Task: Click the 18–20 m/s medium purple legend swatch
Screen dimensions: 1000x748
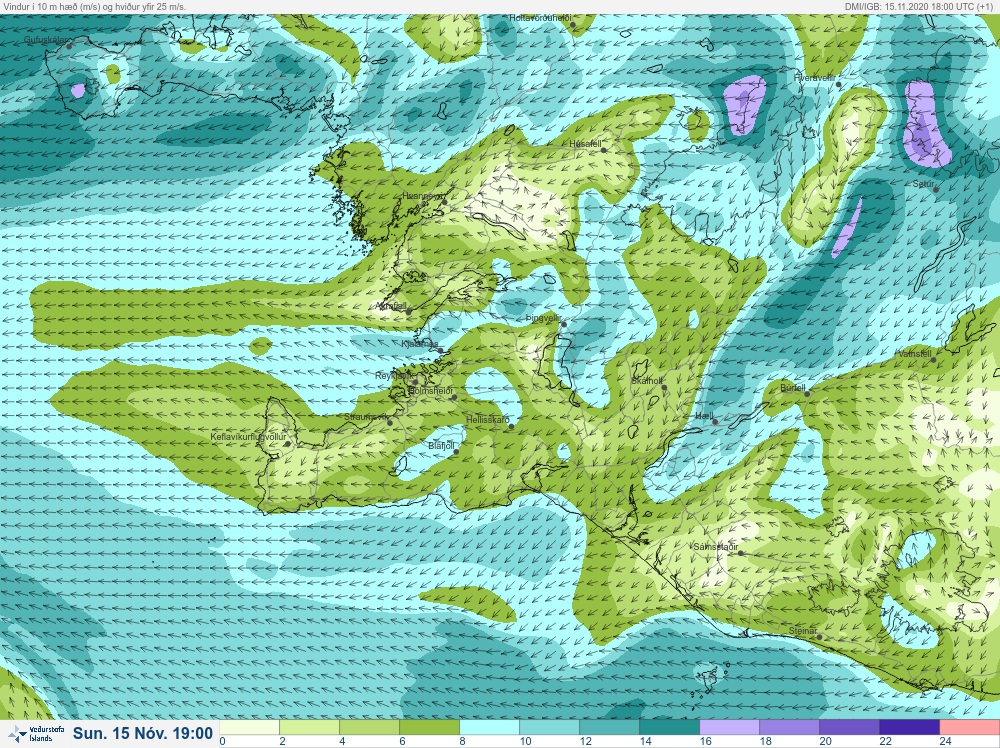Action: [x=789, y=728]
